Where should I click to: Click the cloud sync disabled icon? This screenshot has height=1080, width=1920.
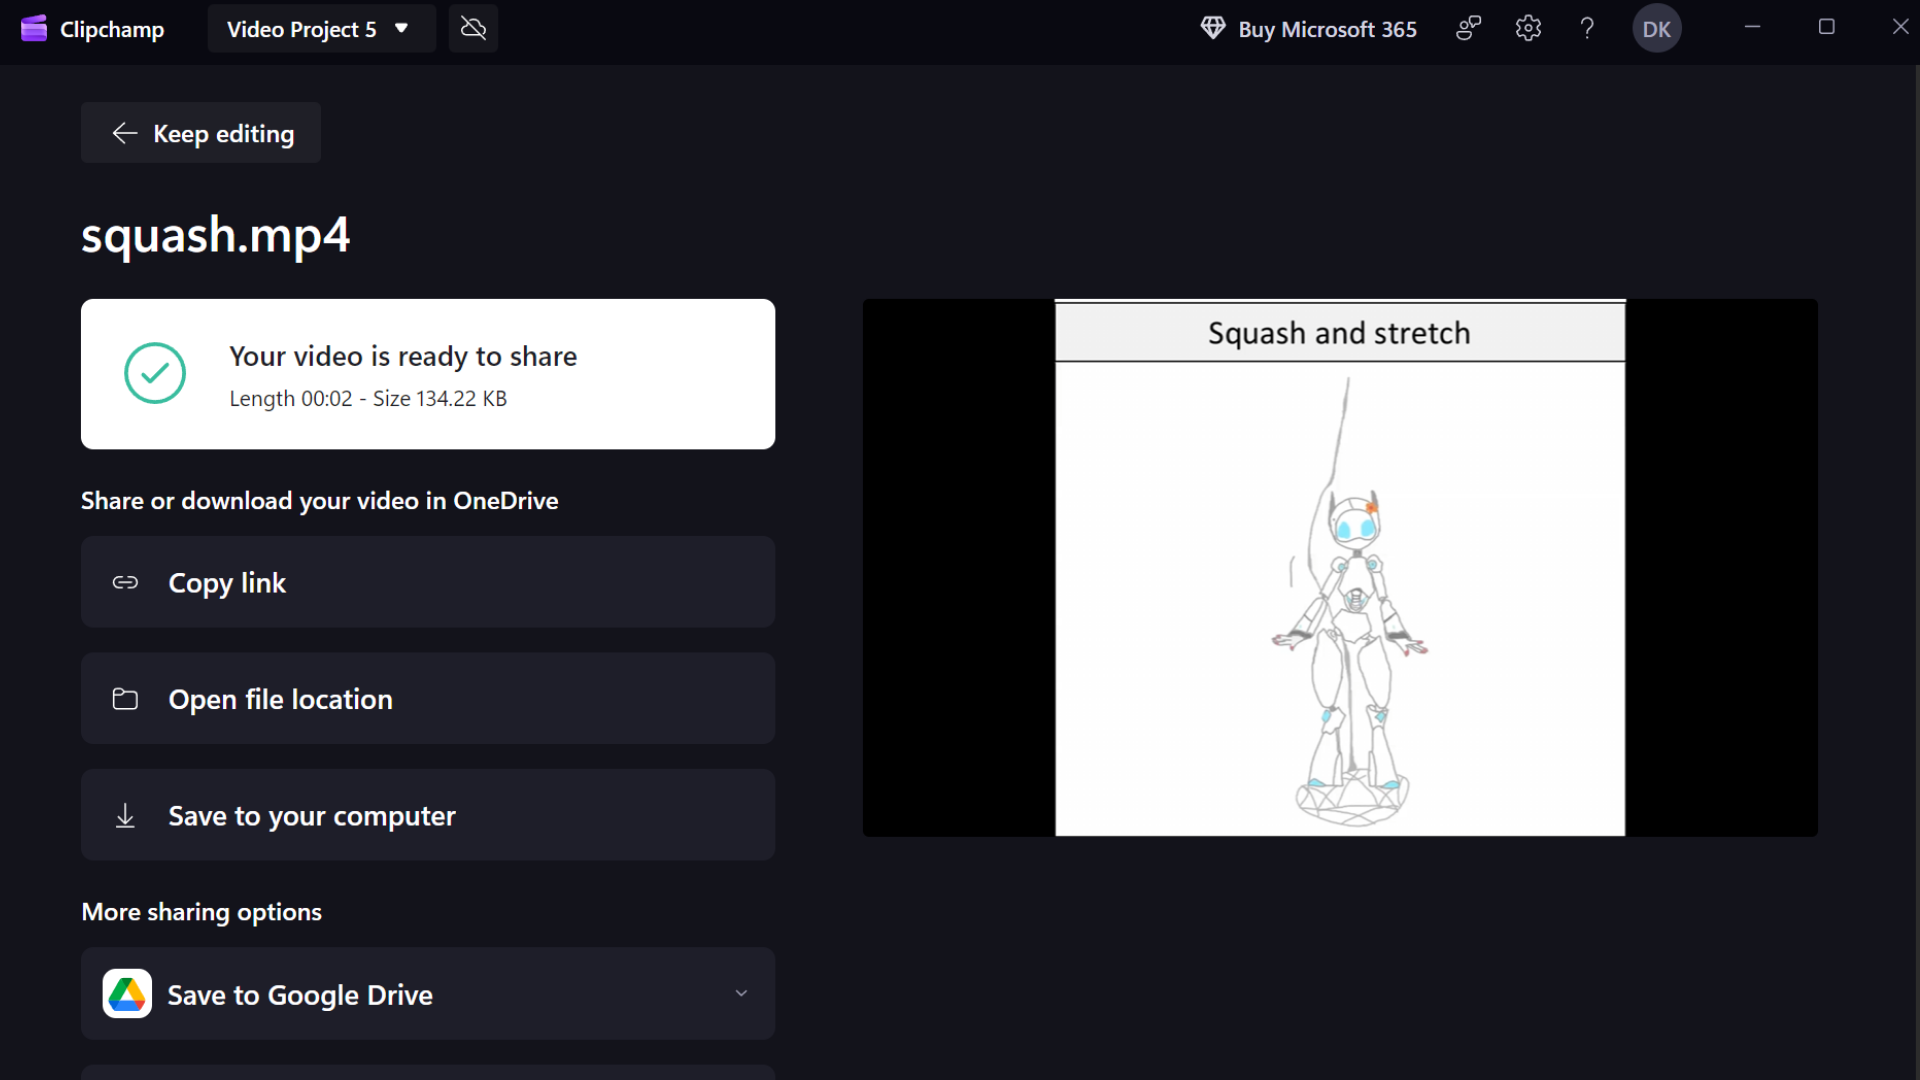473,29
